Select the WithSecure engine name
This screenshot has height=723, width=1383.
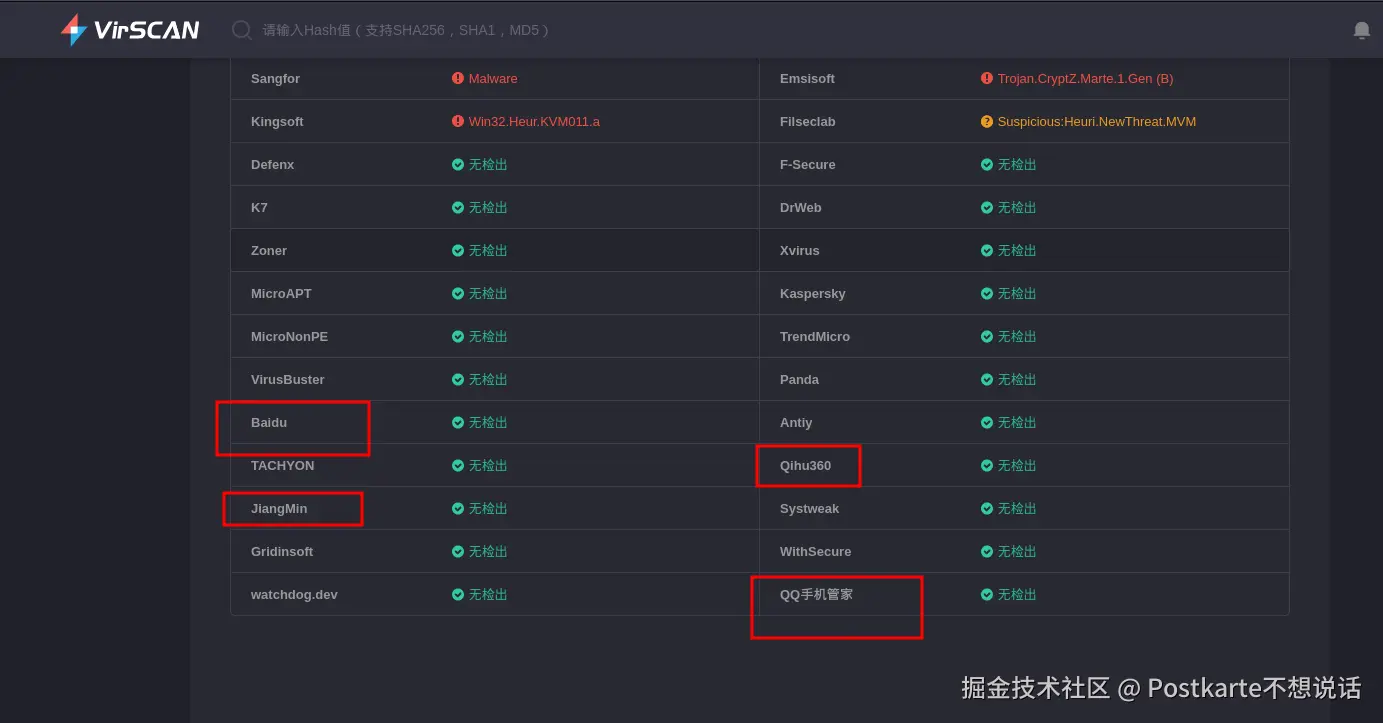click(815, 551)
